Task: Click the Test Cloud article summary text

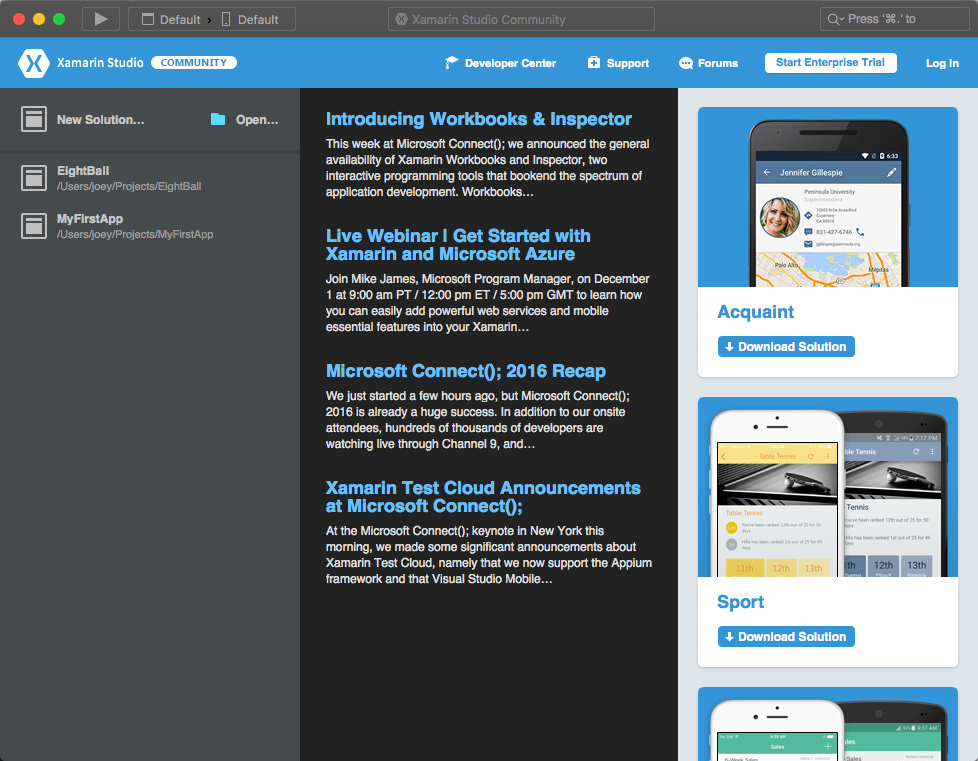Action: coord(488,555)
